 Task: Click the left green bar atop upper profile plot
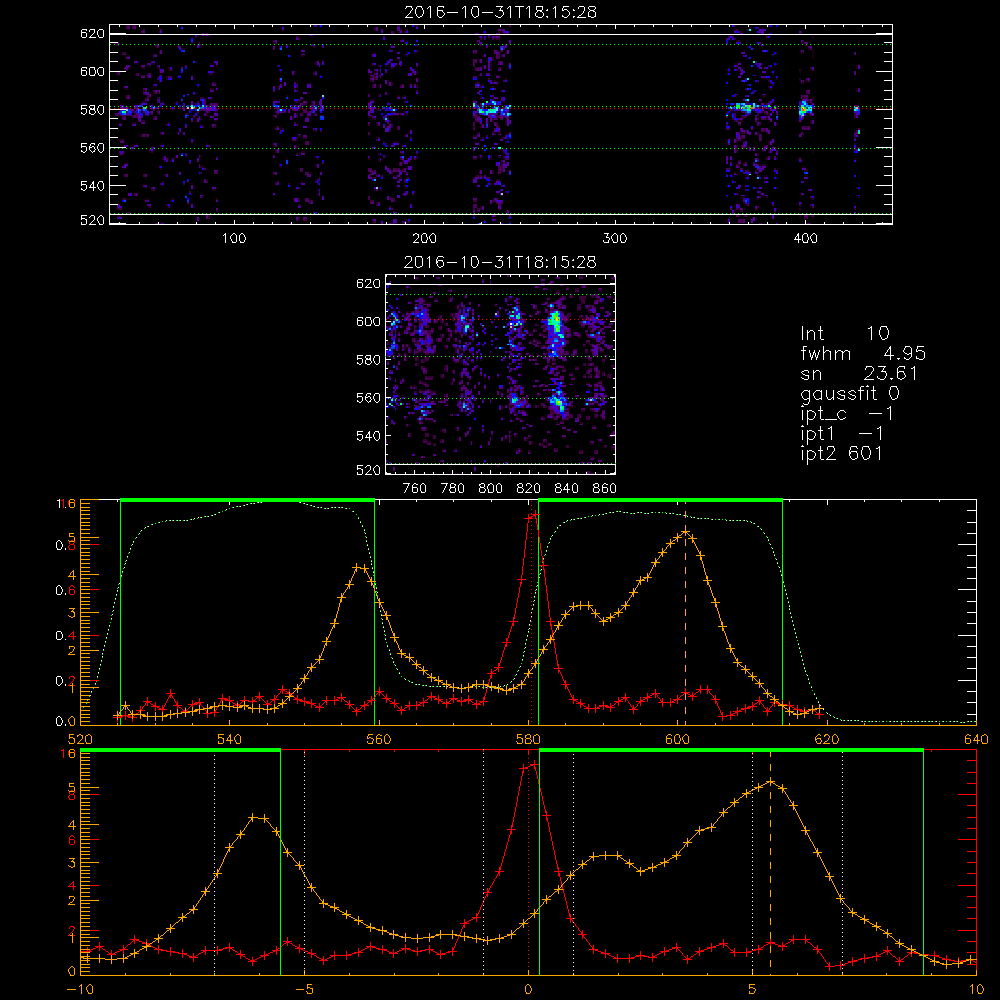(x=247, y=501)
